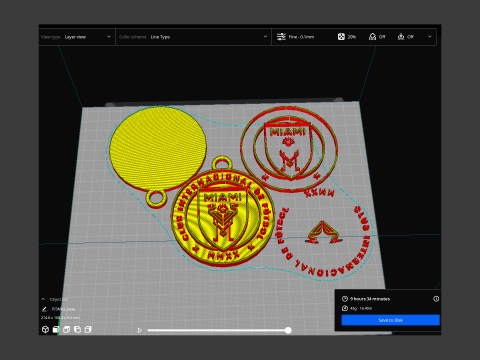Save the sliced file with Save to Disk
This screenshot has width=480, height=360.
pos(390,320)
